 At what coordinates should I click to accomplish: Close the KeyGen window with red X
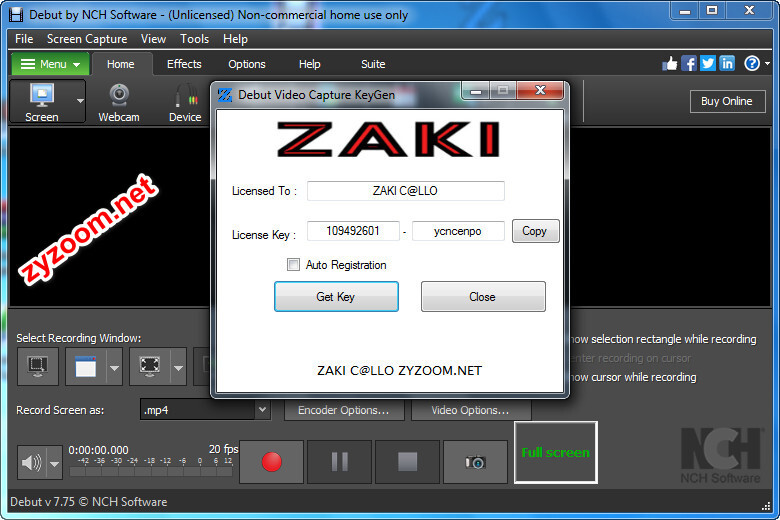pos(540,90)
